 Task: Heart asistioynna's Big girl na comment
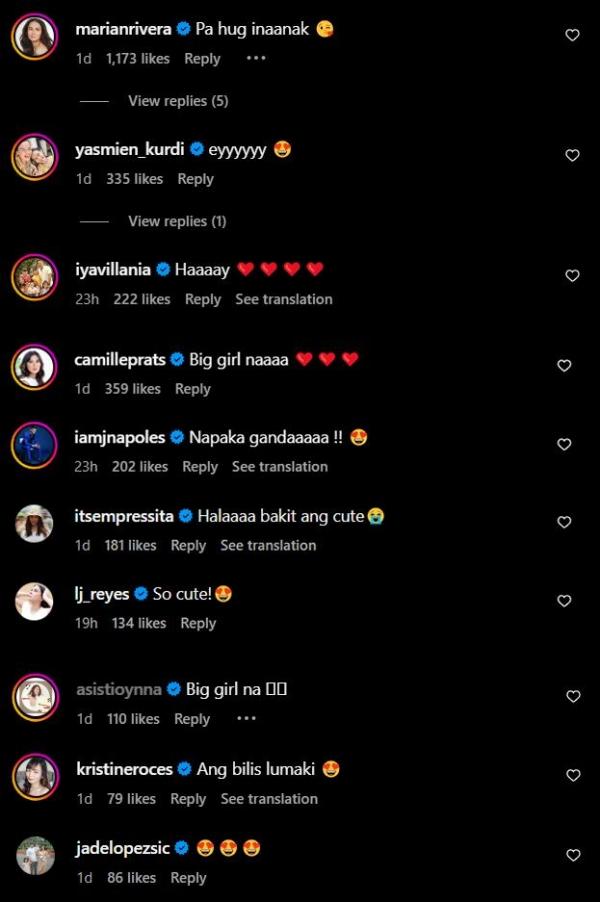573,696
